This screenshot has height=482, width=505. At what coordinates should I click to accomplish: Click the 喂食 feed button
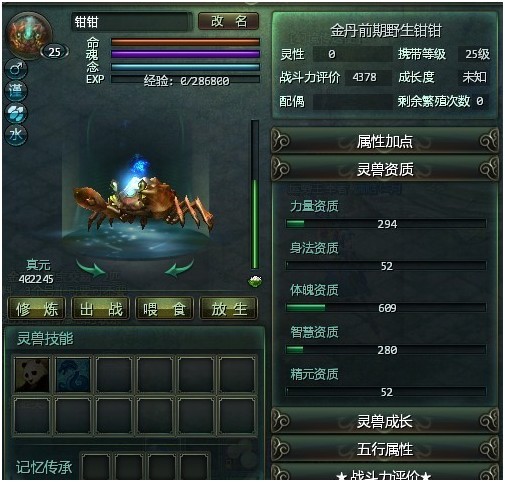pos(164,309)
